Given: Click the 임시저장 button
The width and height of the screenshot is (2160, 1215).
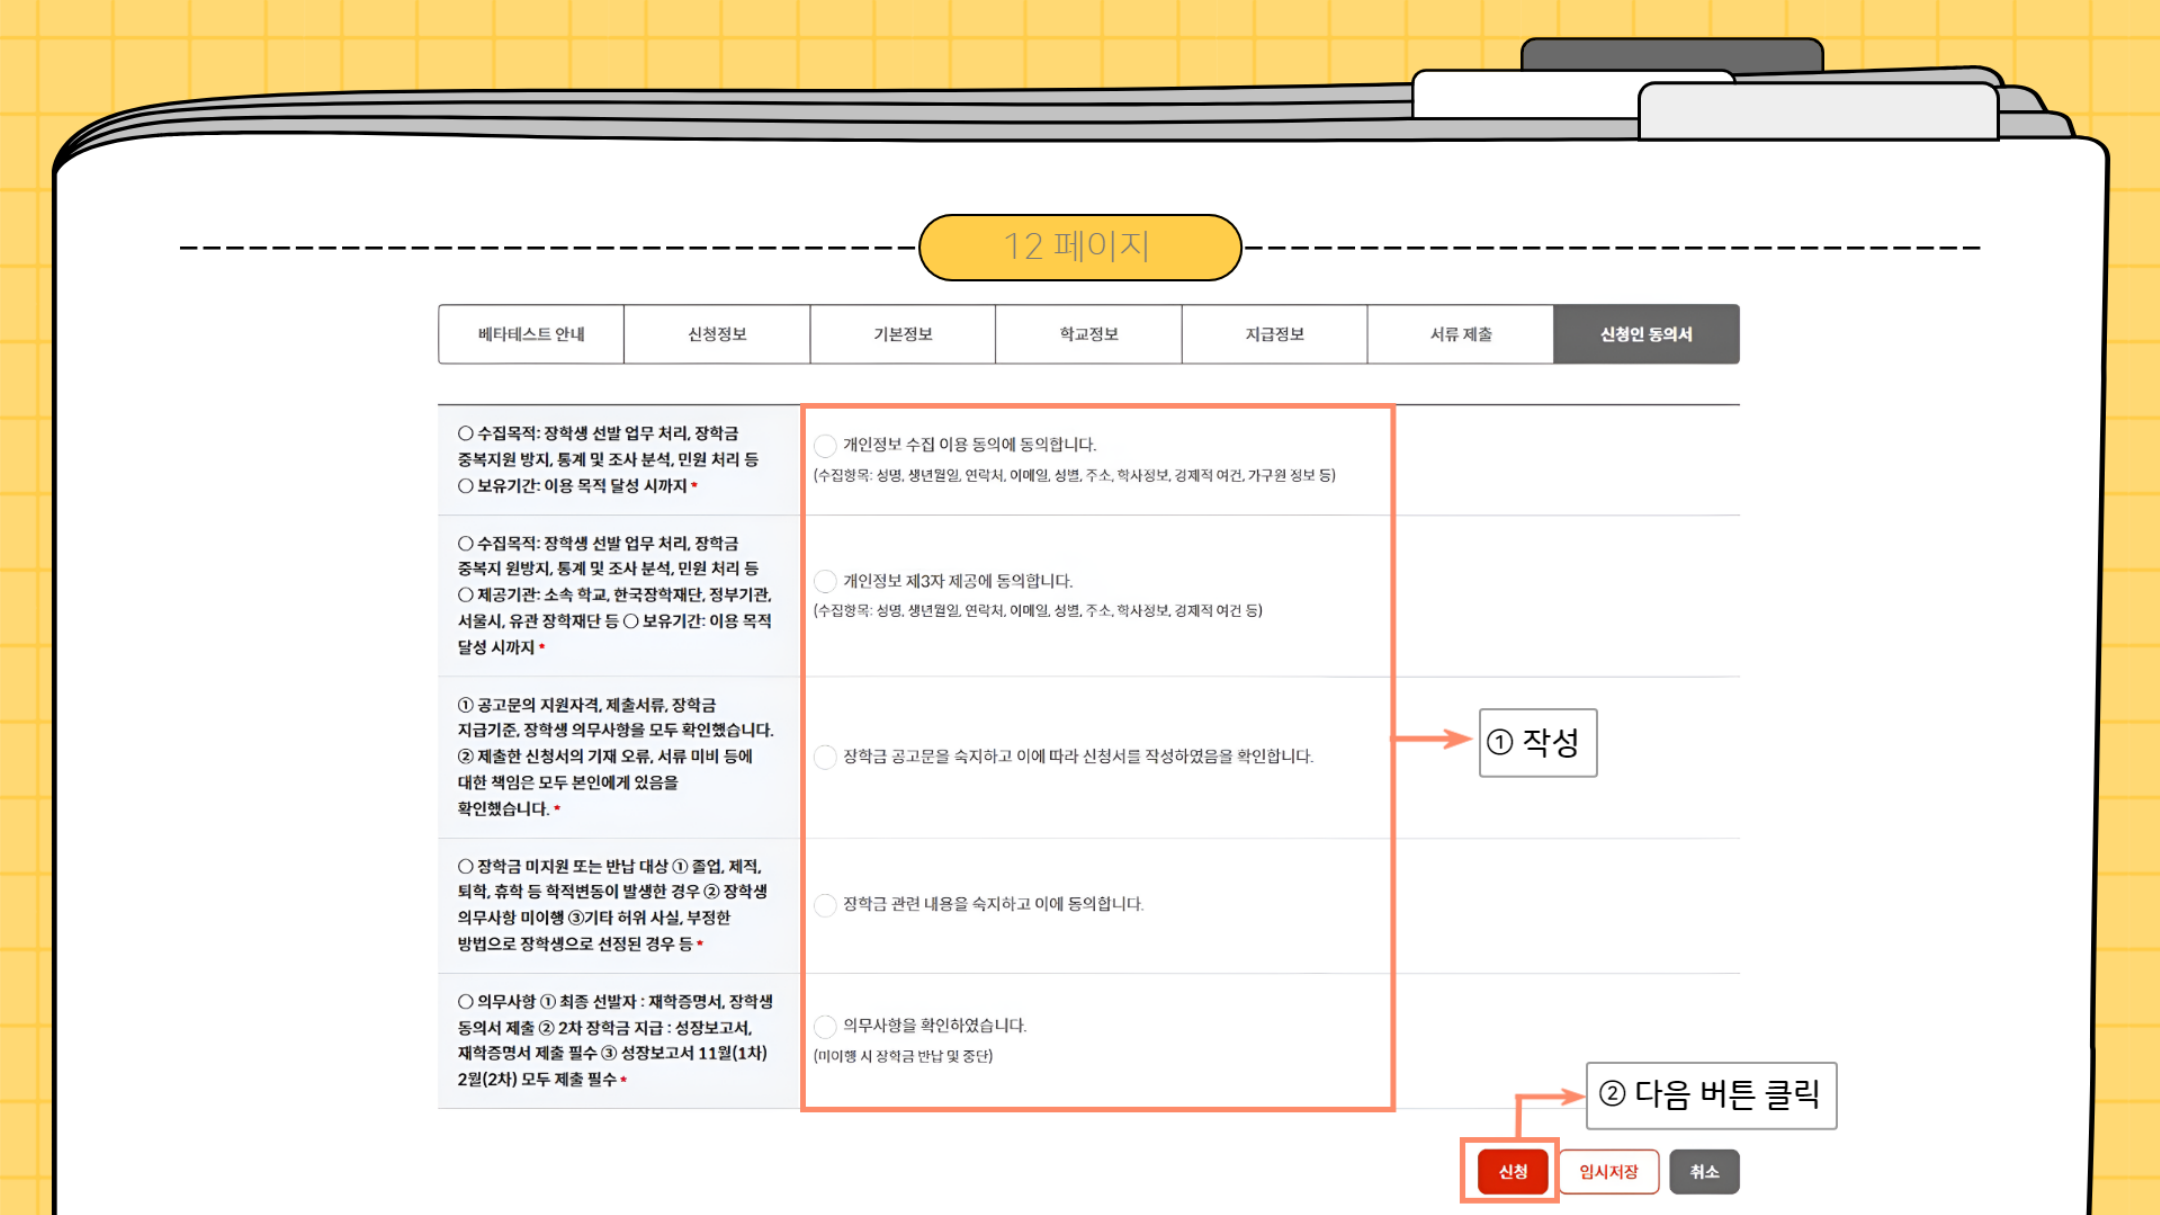Looking at the screenshot, I should 1608,1172.
